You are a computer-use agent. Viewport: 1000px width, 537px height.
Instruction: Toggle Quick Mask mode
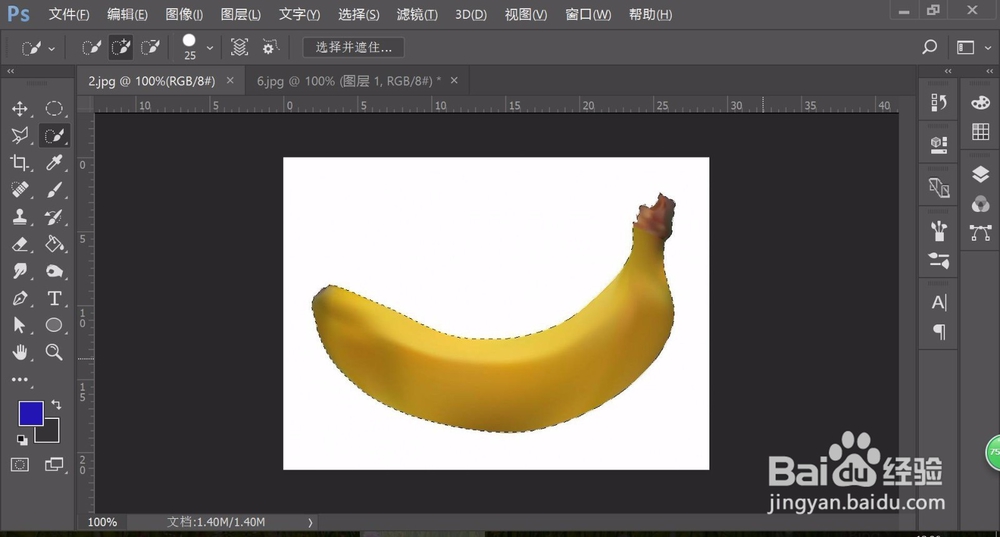click(20, 465)
